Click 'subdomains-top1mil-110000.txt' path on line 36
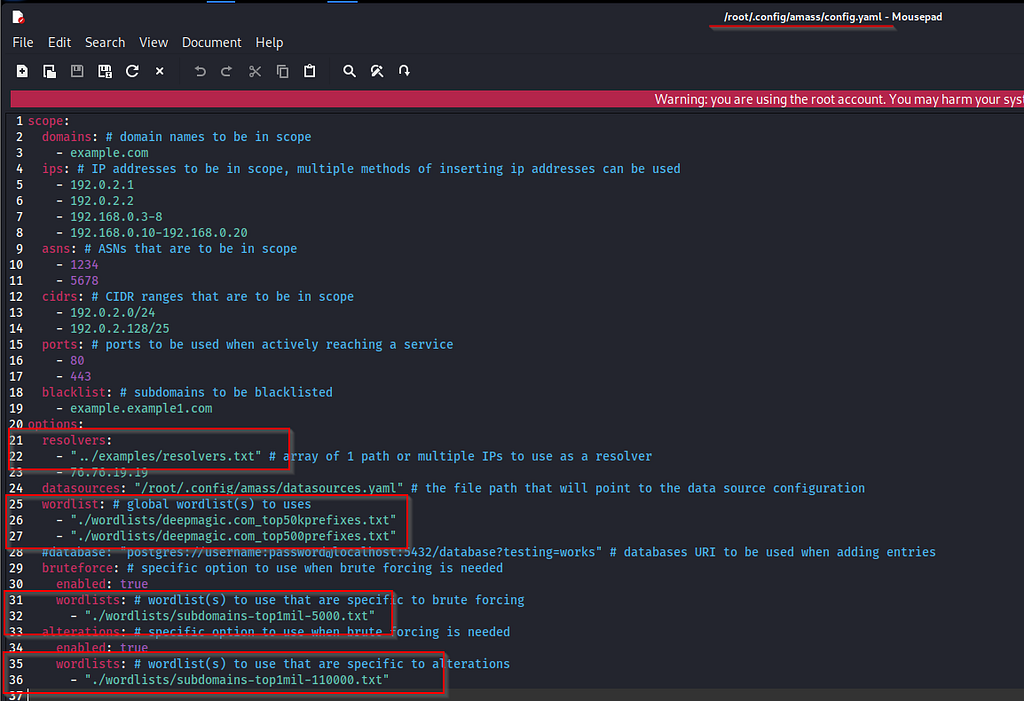Viewport: 1024px width, 701px height. pyautogui.click(x=237, y=679)
